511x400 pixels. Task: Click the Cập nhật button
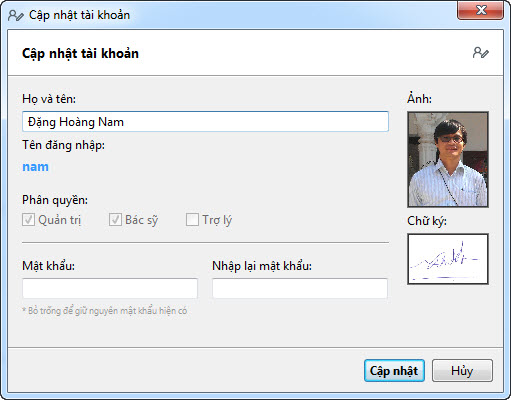point(394,371)
